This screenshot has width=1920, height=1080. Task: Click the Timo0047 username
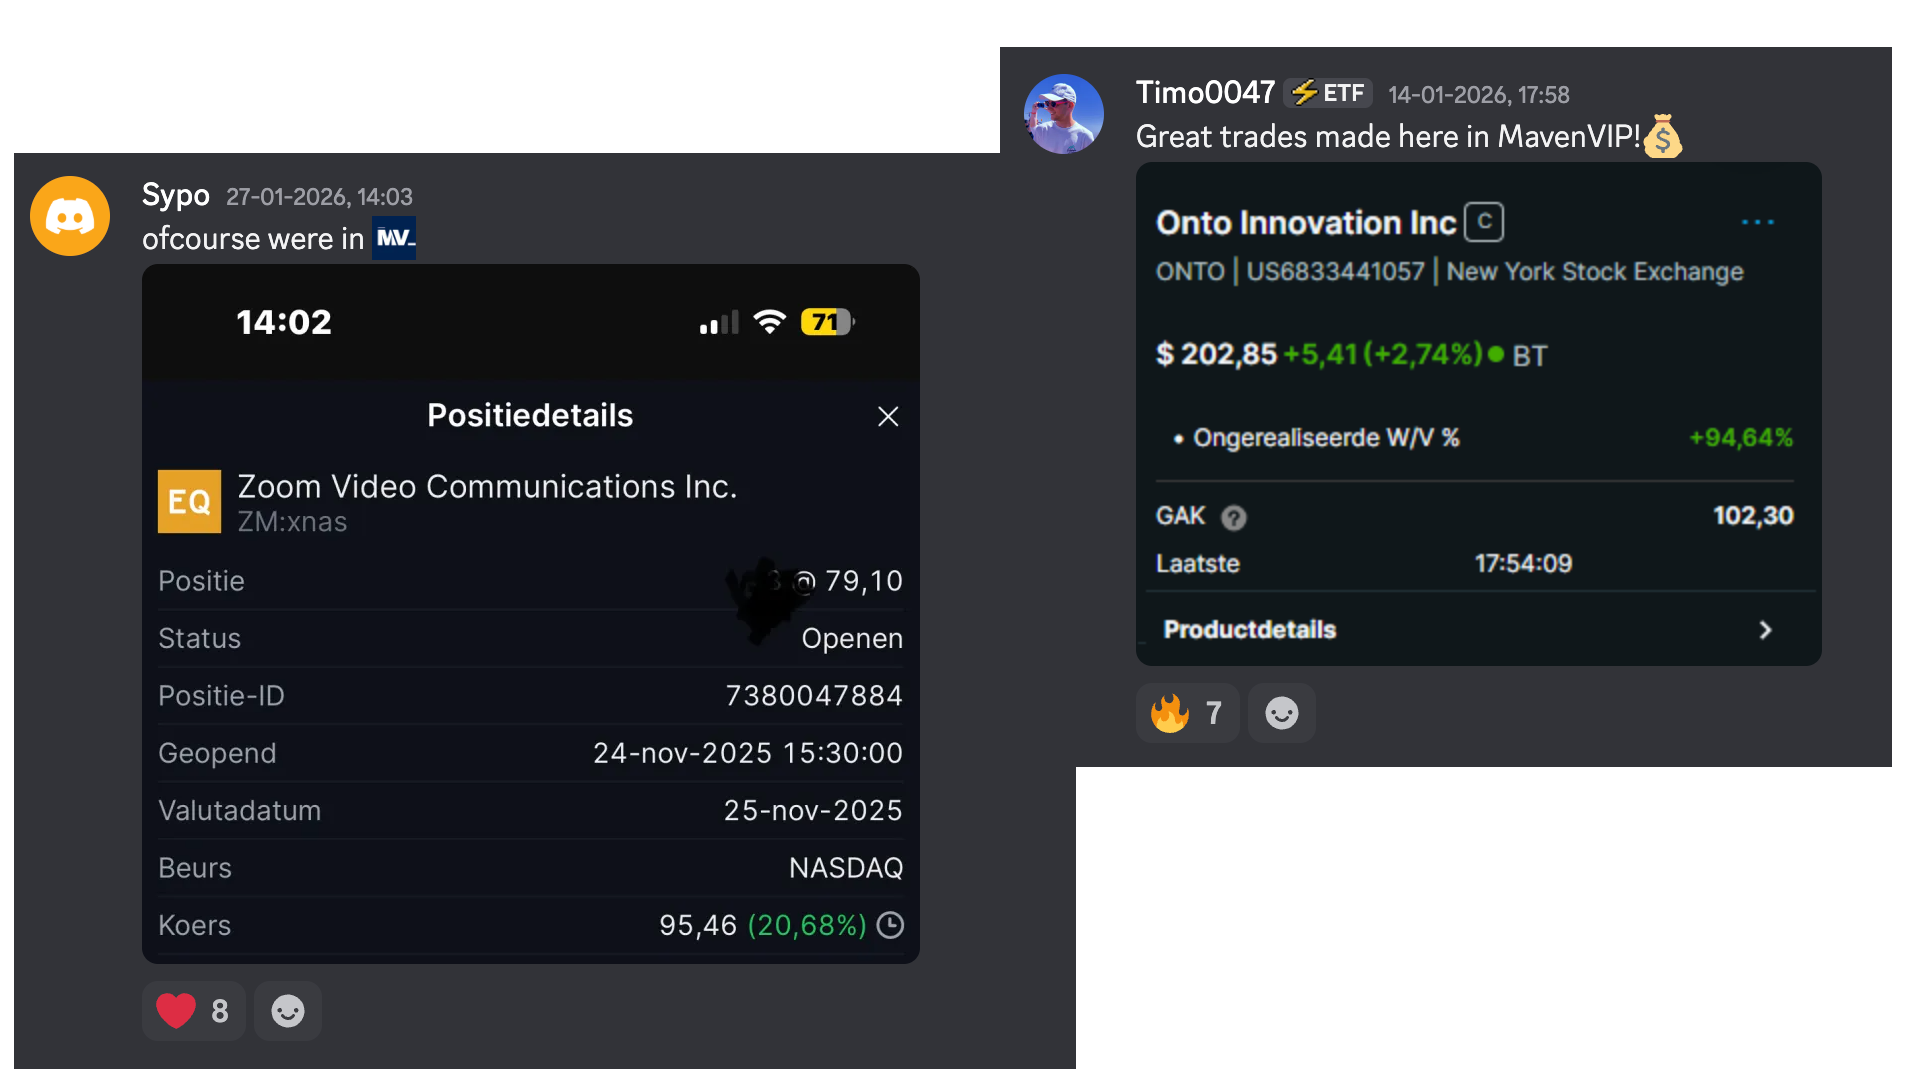point(1205,93)
